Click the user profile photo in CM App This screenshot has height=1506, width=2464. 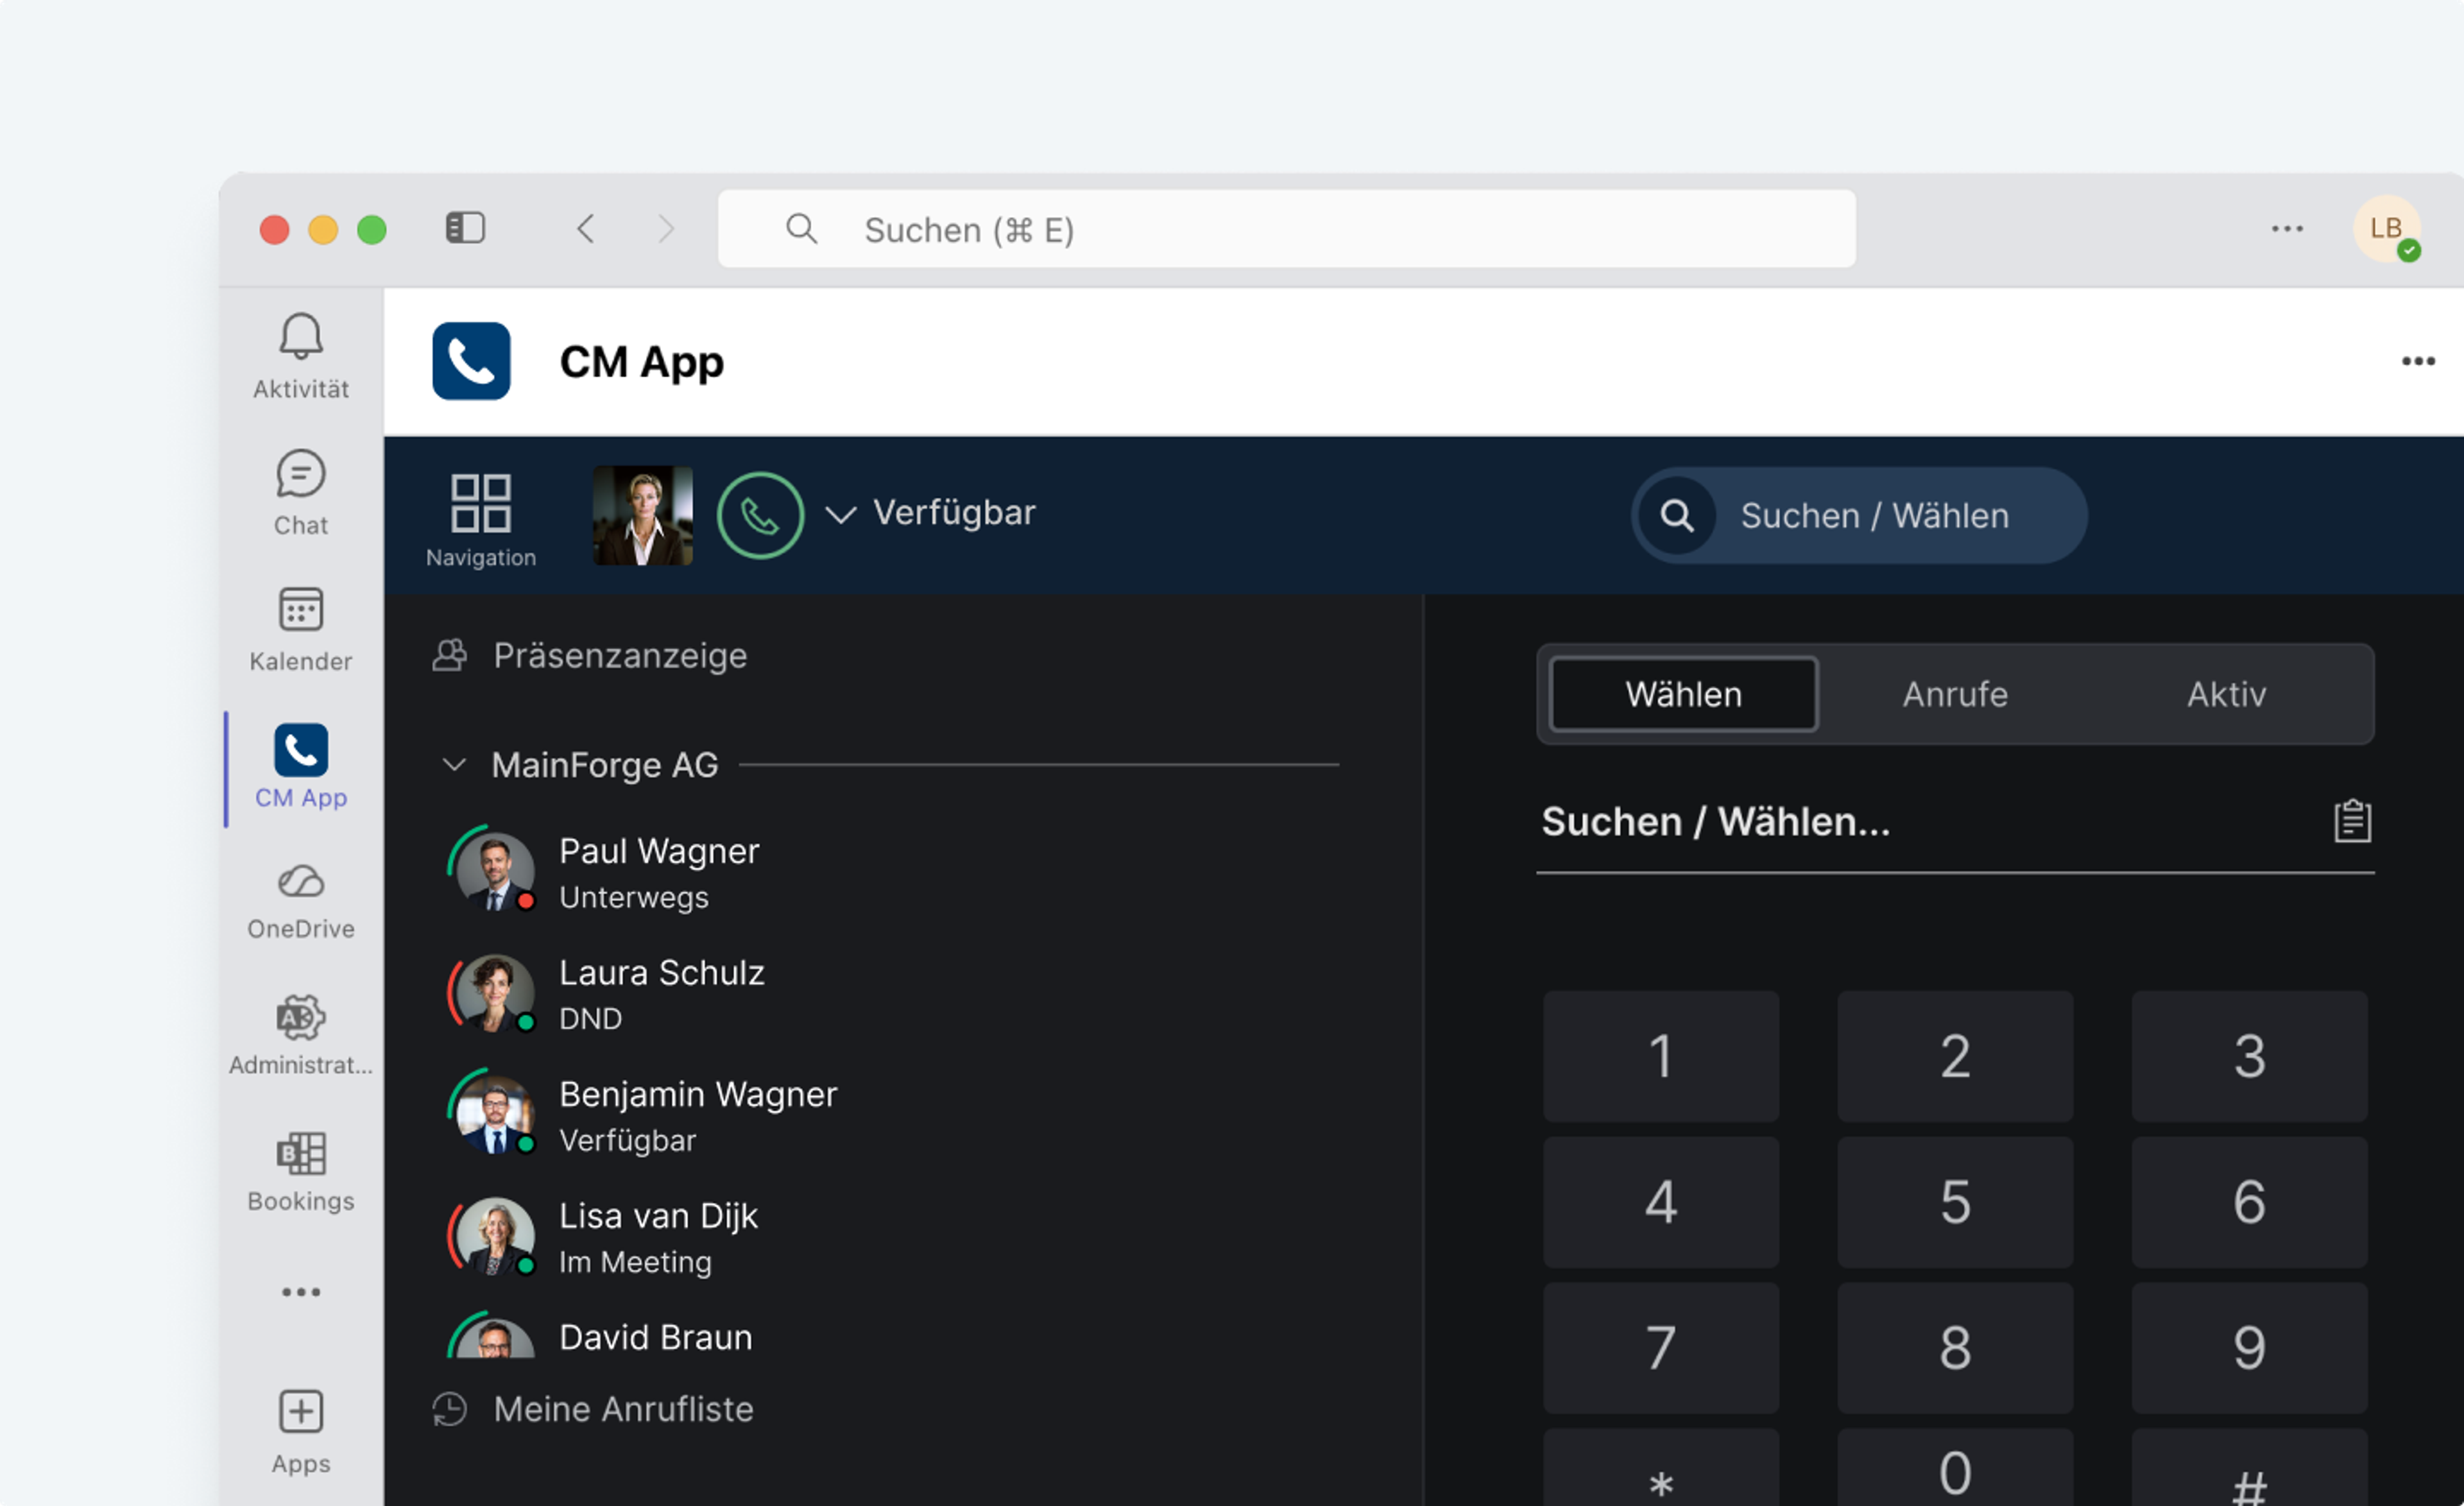[x=643, y=515]
